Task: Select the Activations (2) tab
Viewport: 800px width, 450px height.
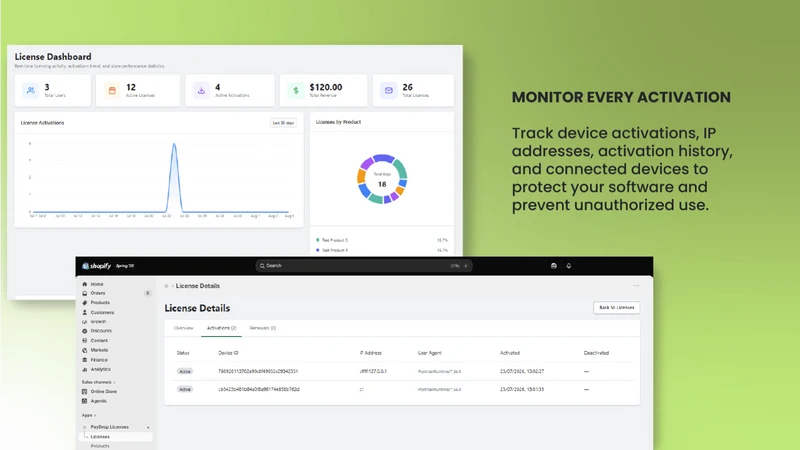Action: click(x=221, y=328)
